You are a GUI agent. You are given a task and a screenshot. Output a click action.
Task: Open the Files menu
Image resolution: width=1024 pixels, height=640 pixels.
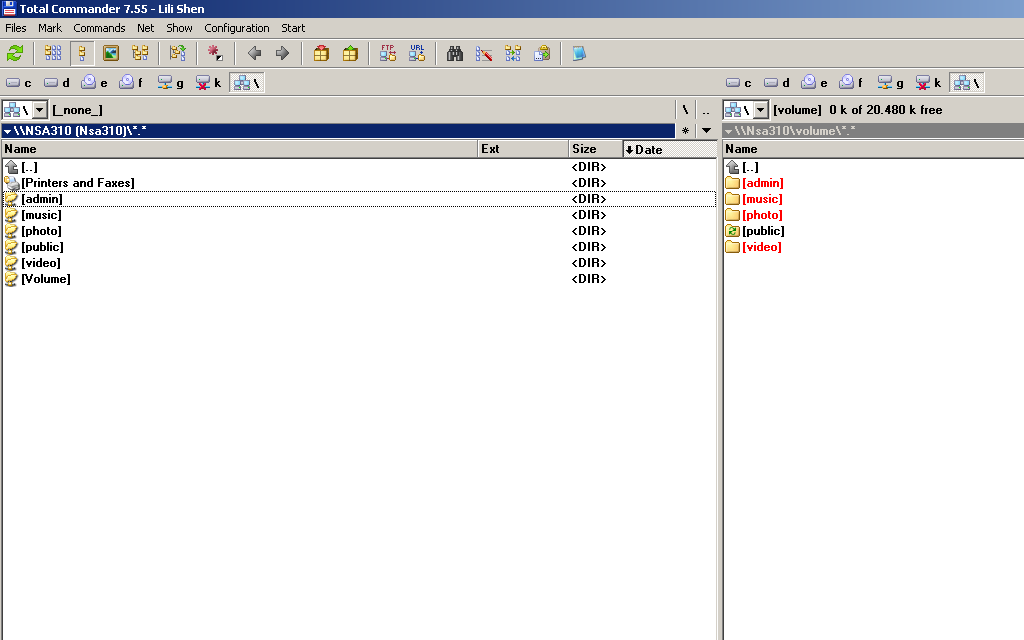pyautogui.click(x=16, y=28)
